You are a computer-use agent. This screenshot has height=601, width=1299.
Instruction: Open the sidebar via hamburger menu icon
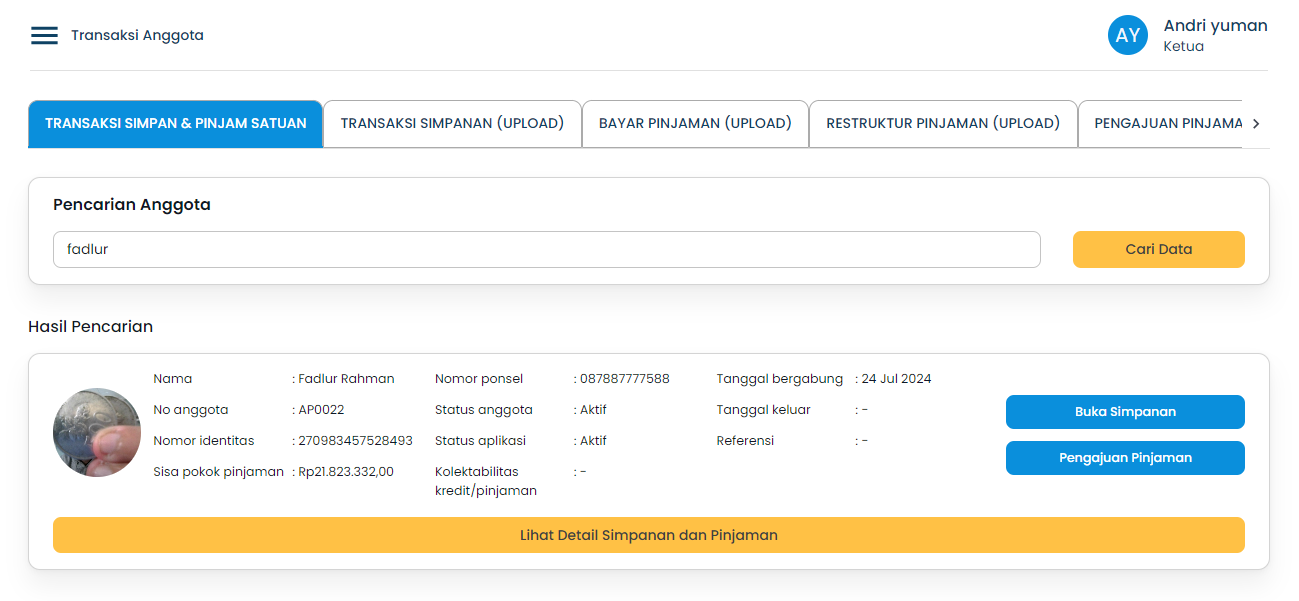[43, 35]
